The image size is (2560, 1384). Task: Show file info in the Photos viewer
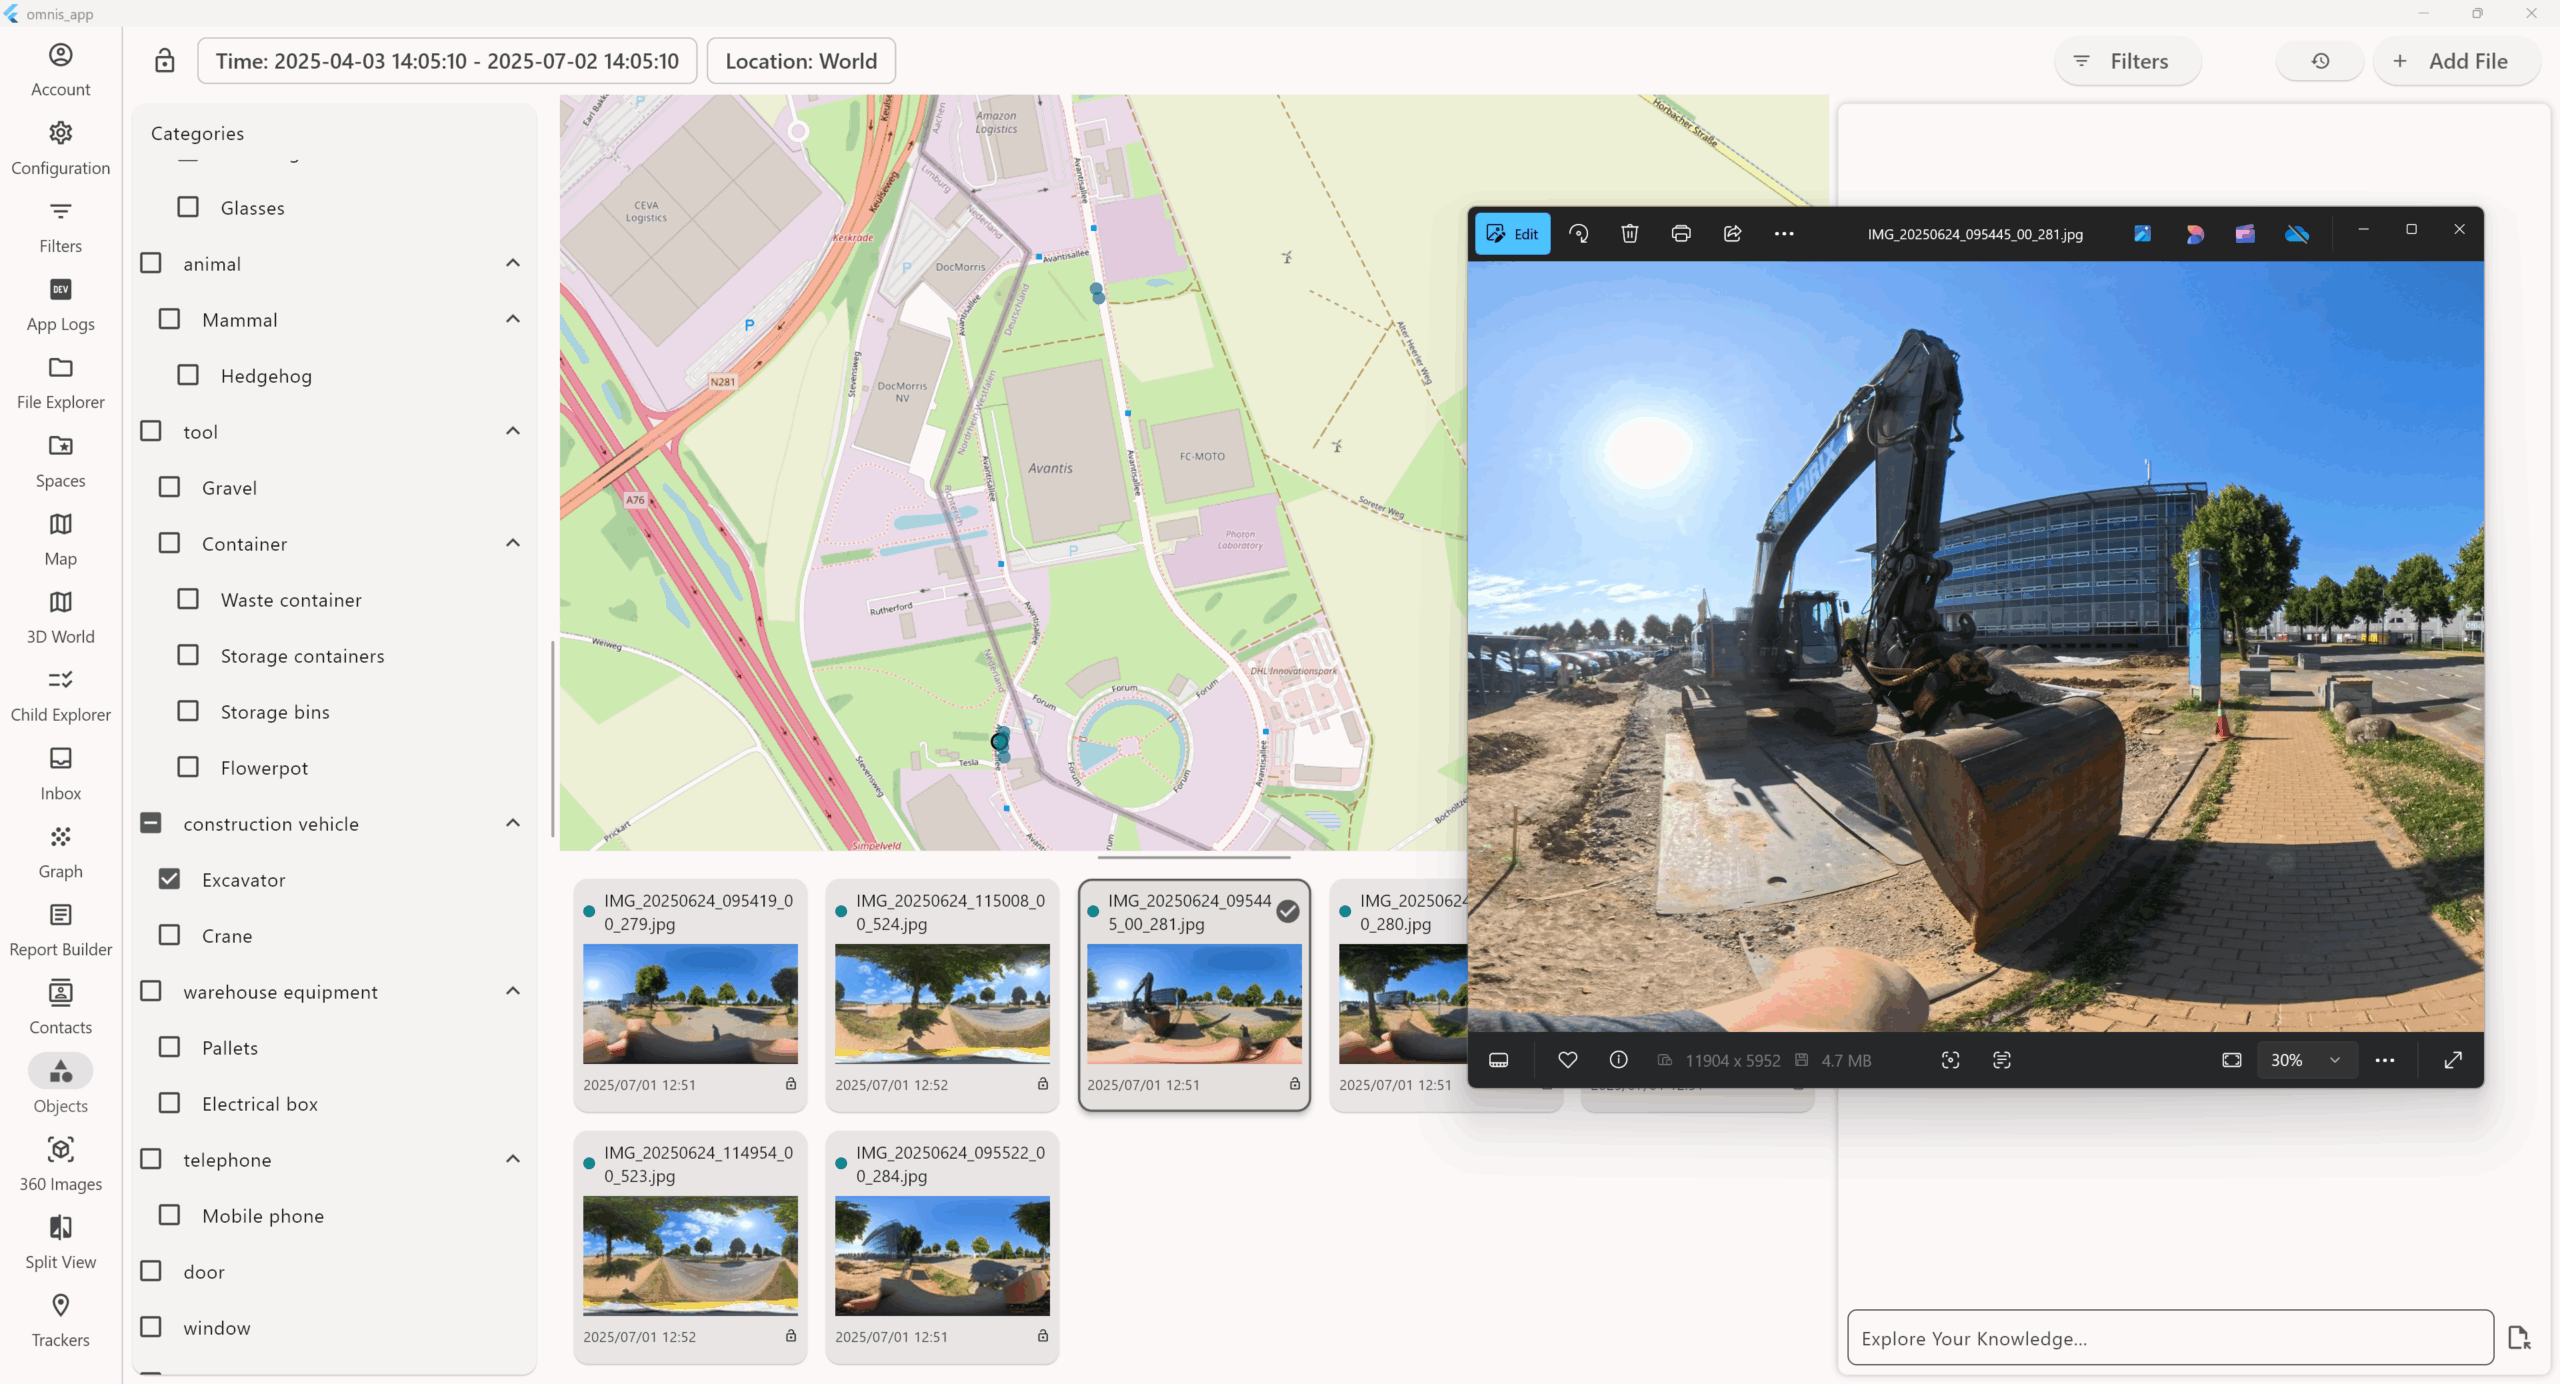pos(1618,1060)
